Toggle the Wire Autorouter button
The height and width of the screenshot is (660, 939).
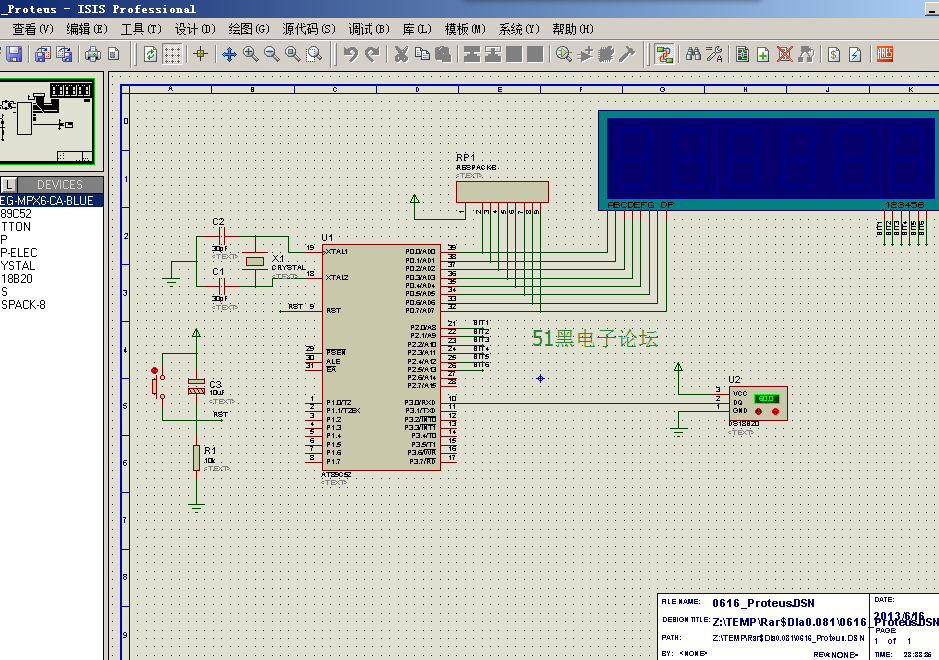pos(664,55)
